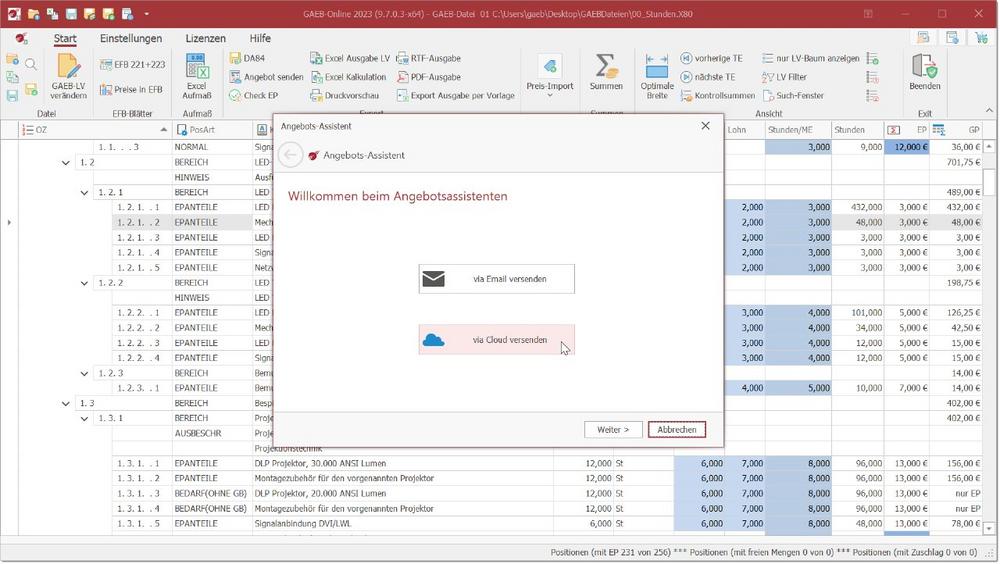Sort by the OZ column header
The height and width of the screenshot is (564, 1000).
click(90, 130)
